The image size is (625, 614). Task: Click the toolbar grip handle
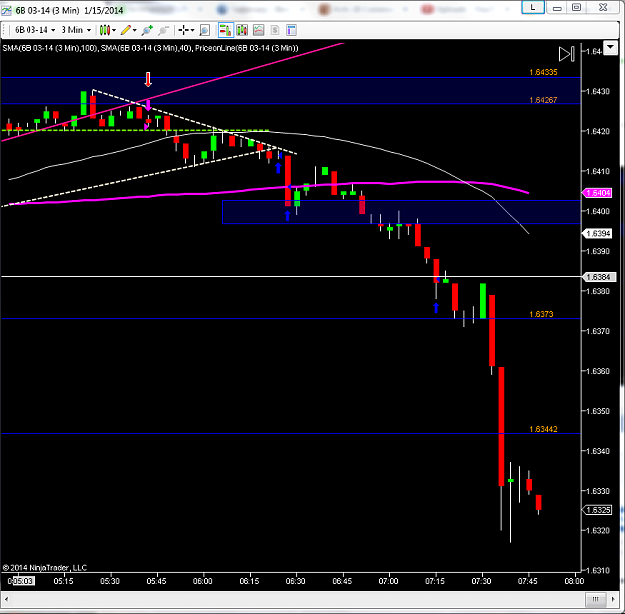pos(4,30)
